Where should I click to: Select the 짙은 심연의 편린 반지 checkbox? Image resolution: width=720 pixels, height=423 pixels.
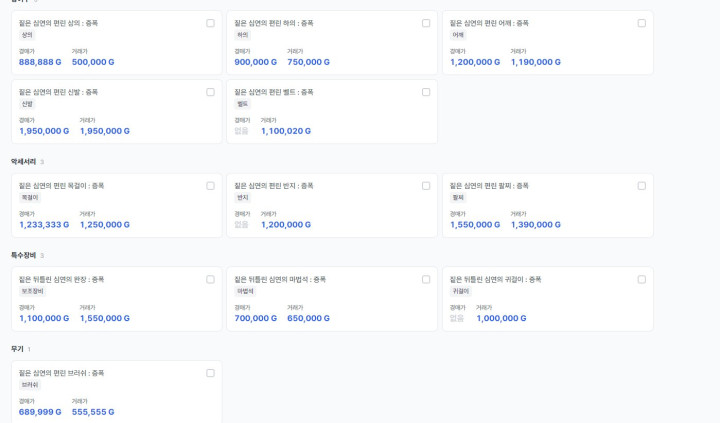[x=426, y=186]
